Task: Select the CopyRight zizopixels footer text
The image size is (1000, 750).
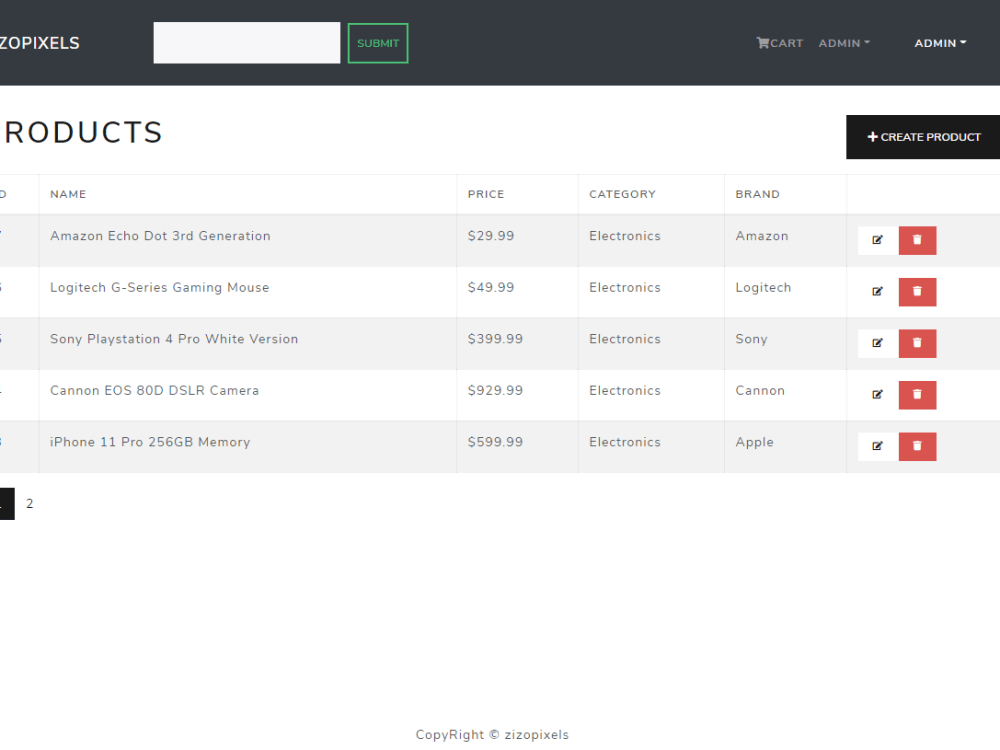Action: [x=492, y=735]
